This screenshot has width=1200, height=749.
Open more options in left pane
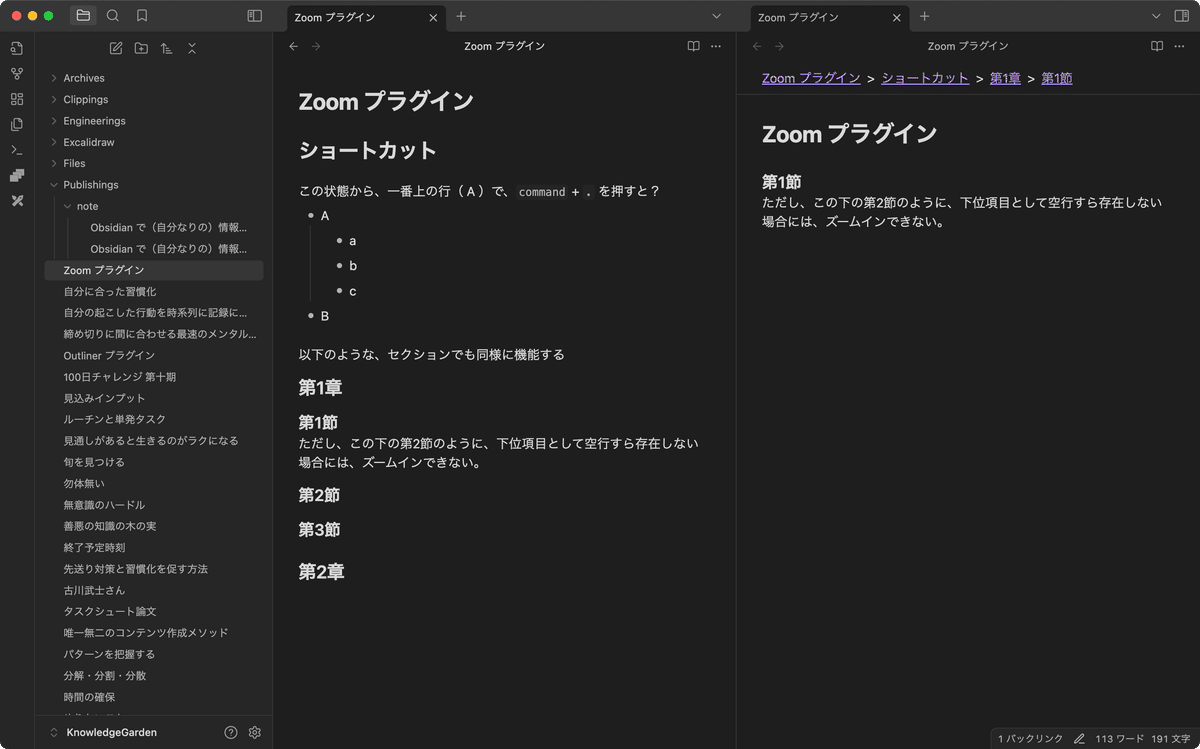click(x=716, y=46)
